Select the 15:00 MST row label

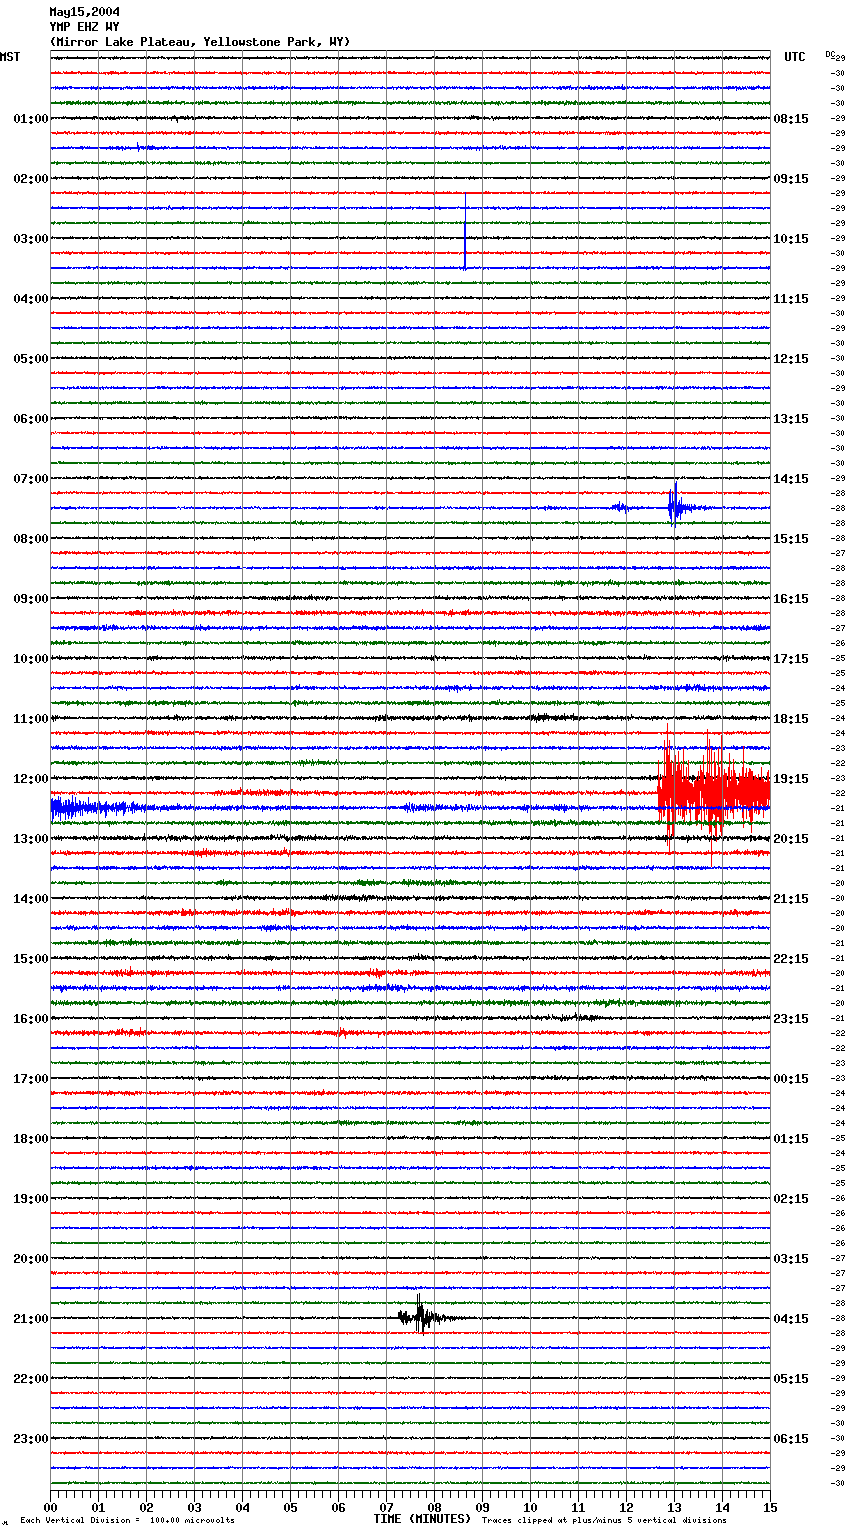tap(31, 959)
